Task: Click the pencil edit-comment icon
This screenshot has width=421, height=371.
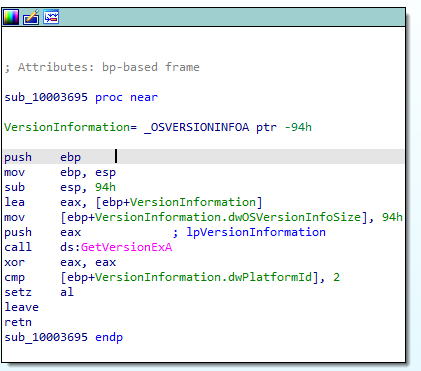Action: [31, 17]
